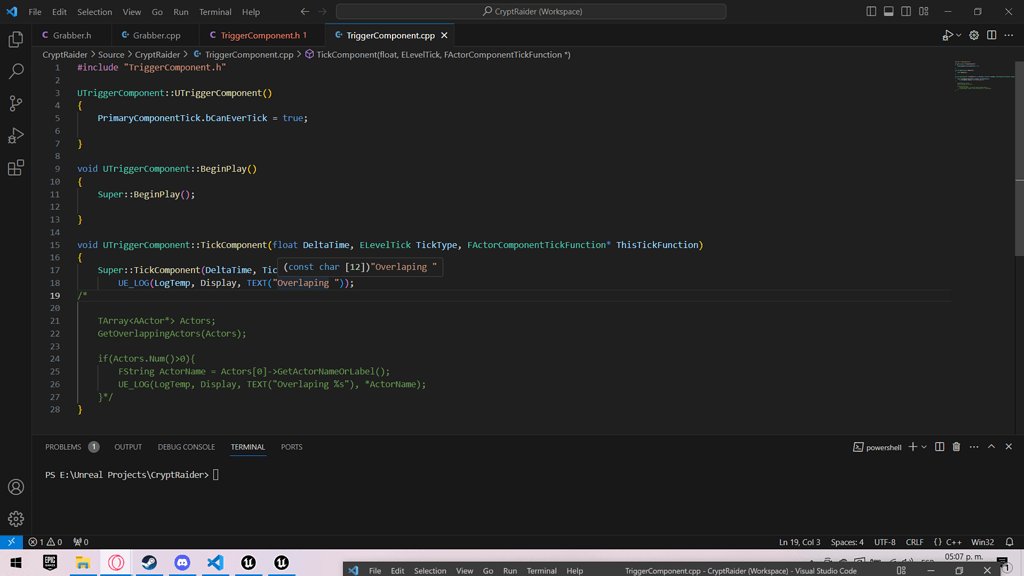
Task: Click the ports forwarded status item
Action: 80,542
